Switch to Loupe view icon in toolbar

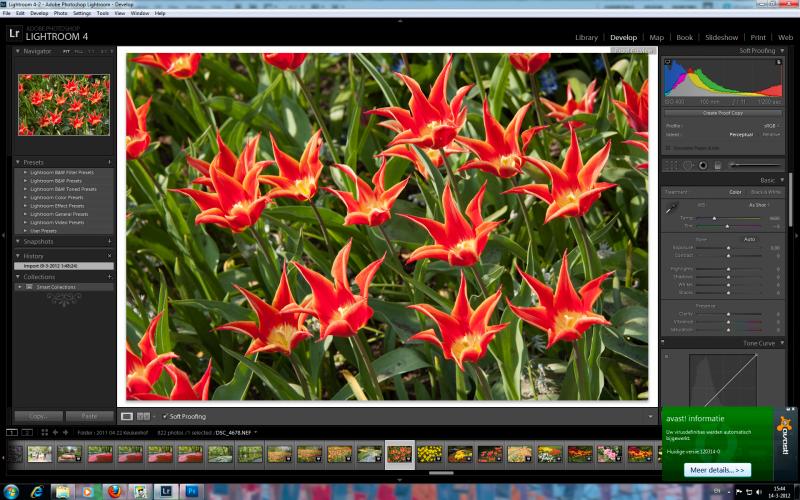[127, 416]
